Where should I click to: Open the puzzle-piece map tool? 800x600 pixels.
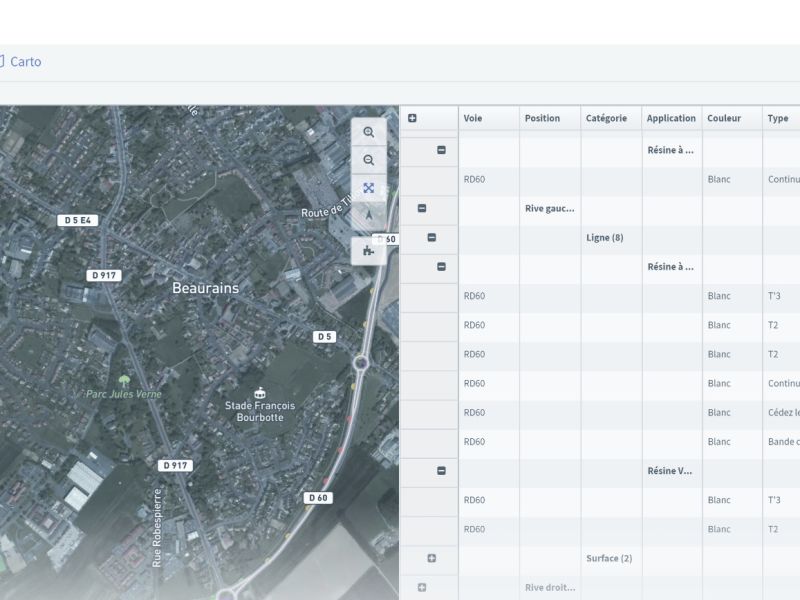pyautogui.click(x=368, y=251)
